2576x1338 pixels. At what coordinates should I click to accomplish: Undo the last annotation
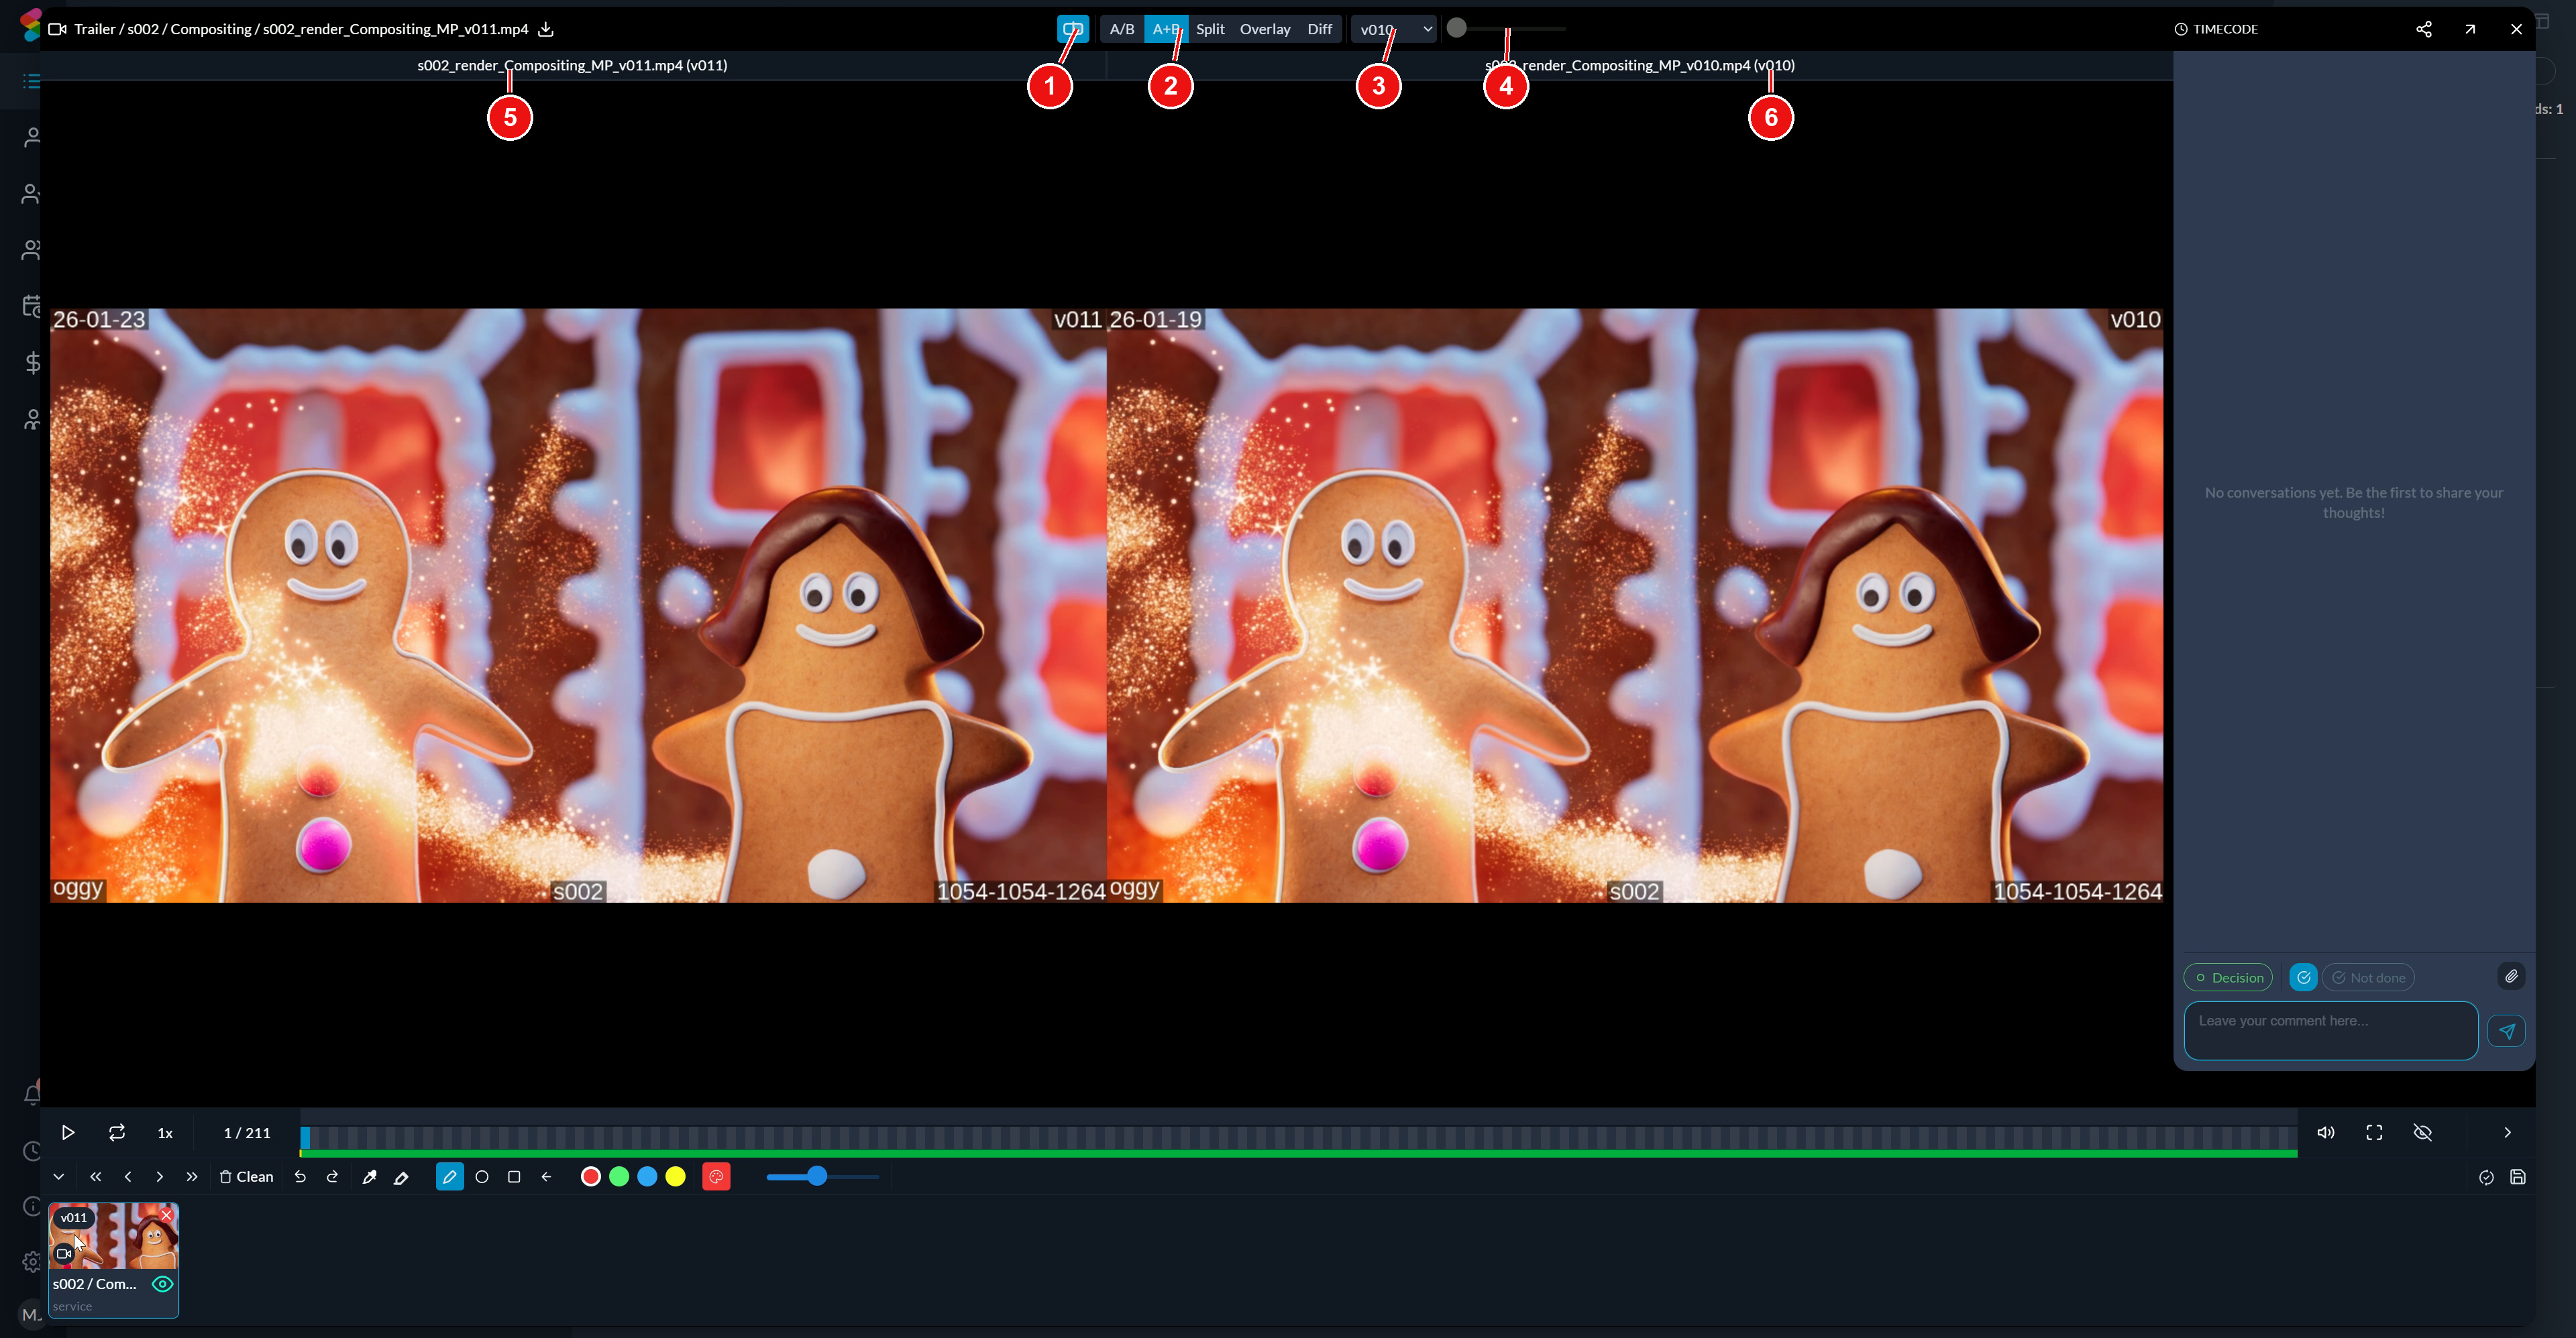[300, 1177]
